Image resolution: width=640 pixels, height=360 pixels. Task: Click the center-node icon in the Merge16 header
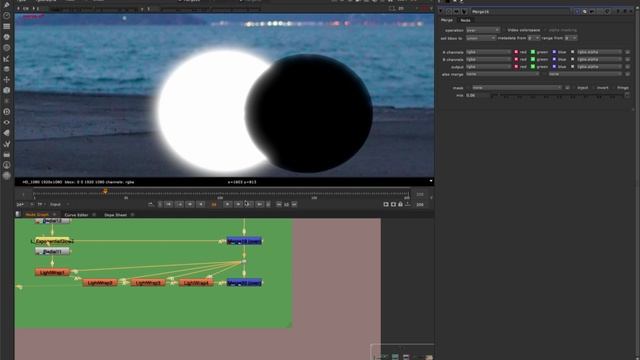pyautogui.click(x=449, y=12)
